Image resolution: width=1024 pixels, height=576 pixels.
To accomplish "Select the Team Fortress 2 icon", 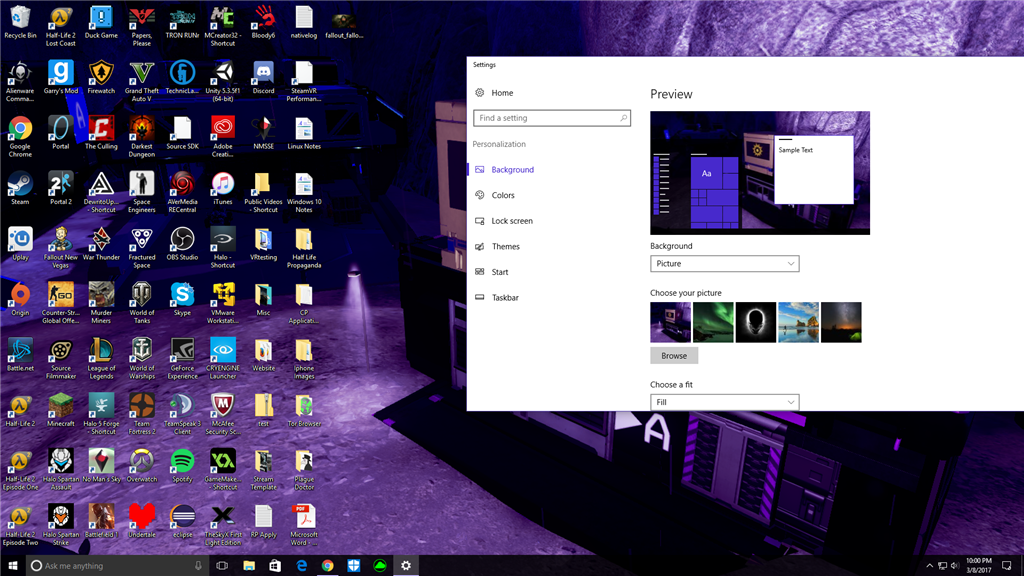I will (142, 415).
